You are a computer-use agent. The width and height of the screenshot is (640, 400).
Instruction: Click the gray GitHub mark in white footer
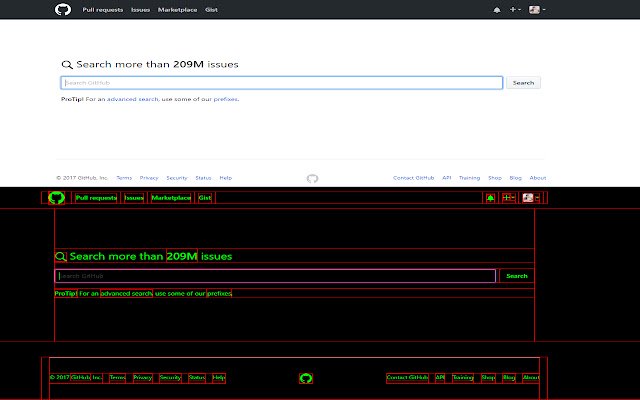click(312, 178)
